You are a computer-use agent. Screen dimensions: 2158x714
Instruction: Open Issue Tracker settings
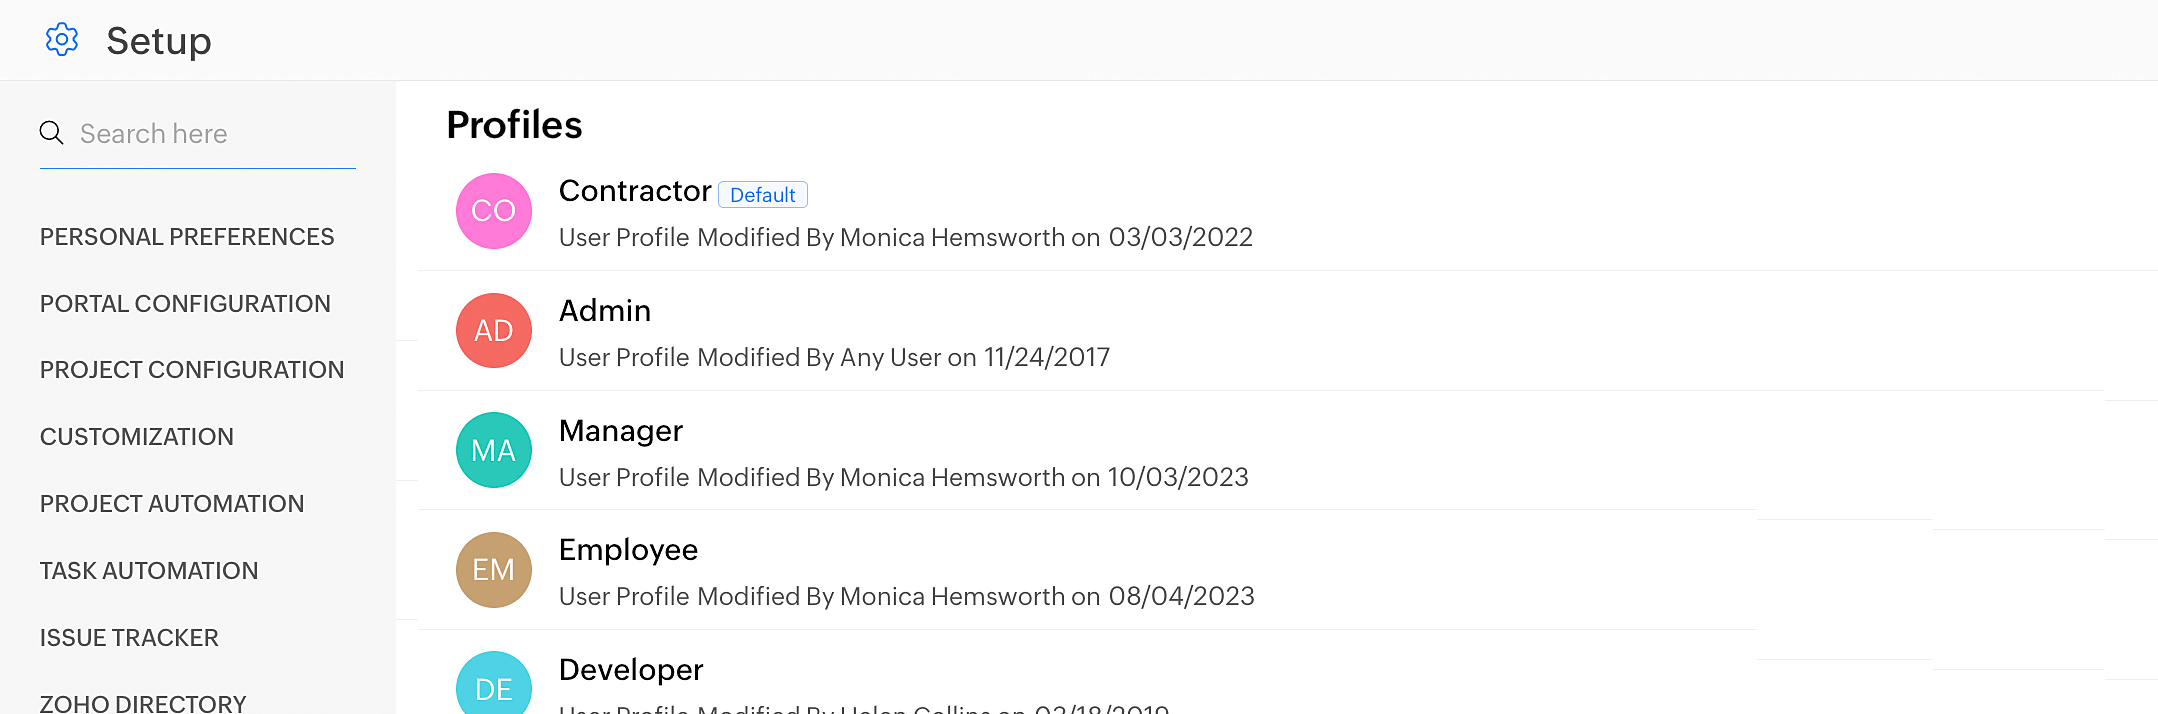[129, 638]
